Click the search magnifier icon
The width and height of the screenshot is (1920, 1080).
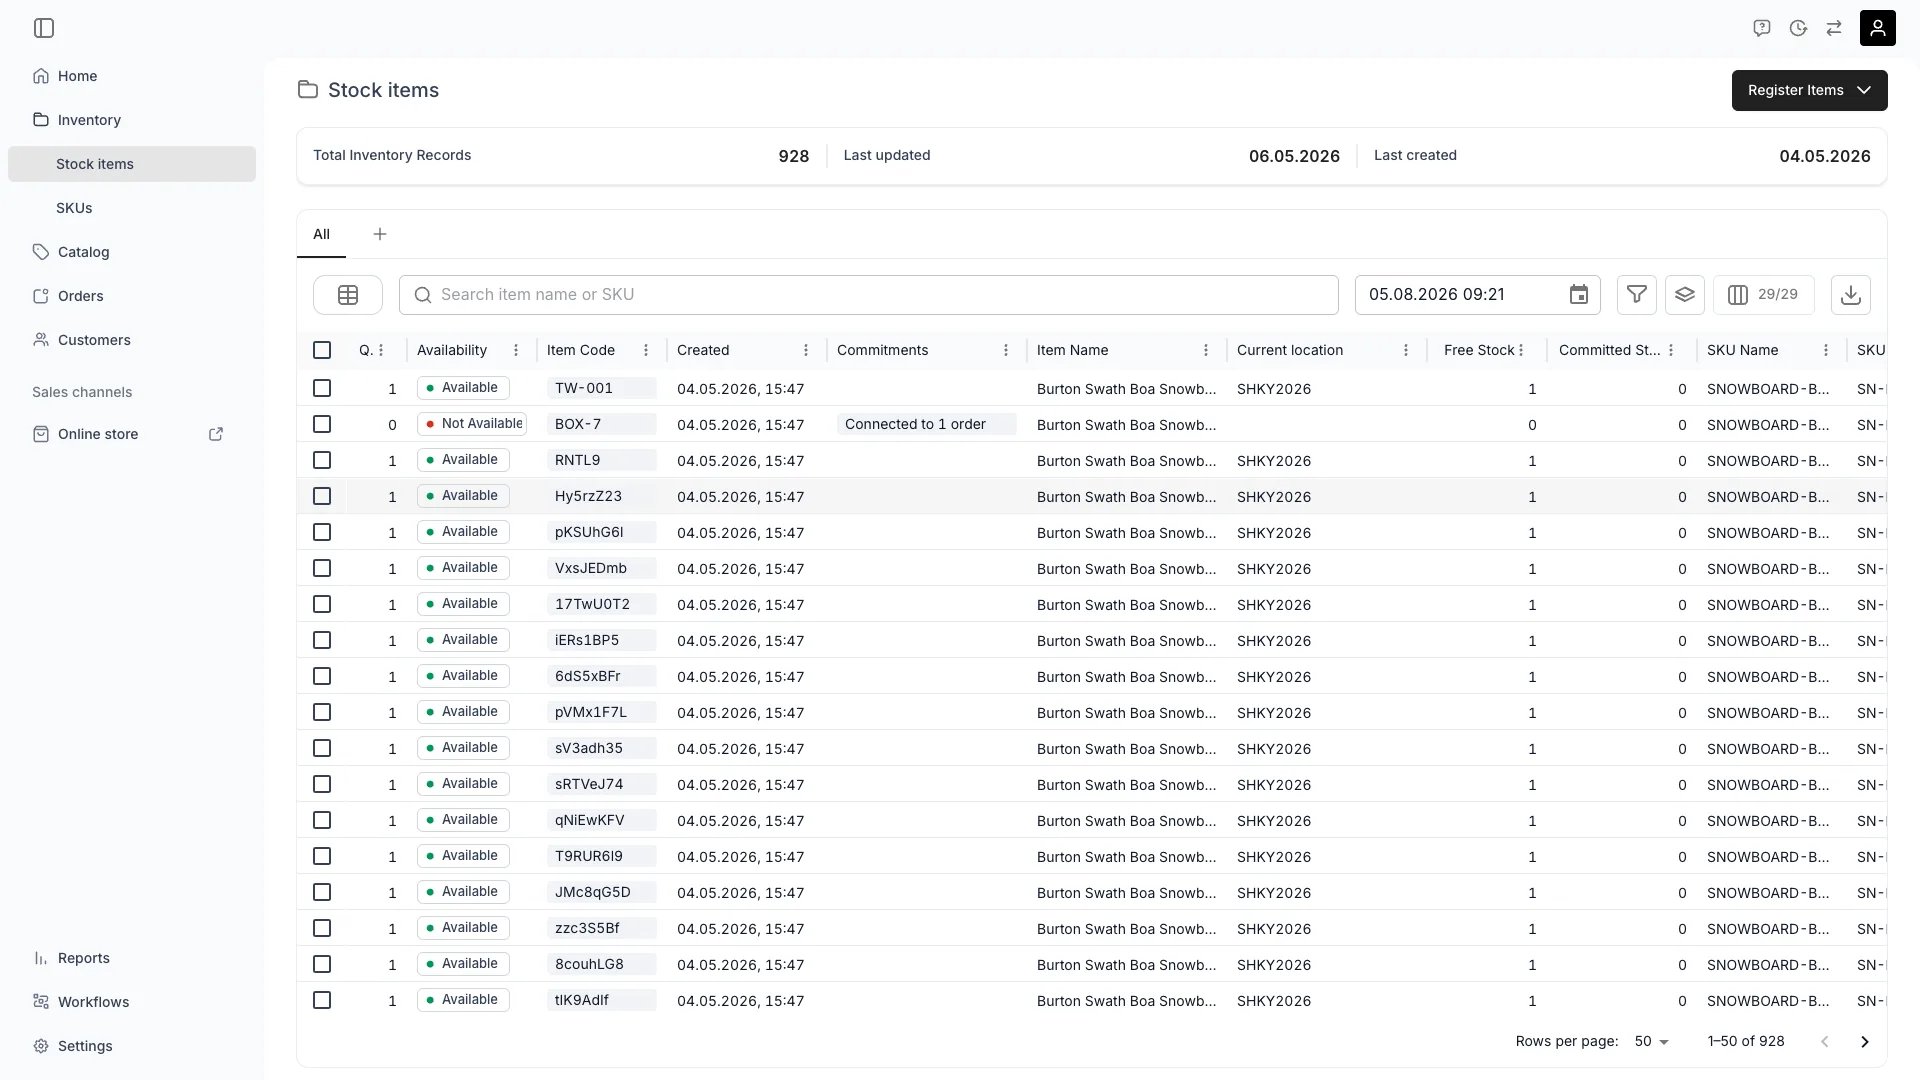[423, 295]
